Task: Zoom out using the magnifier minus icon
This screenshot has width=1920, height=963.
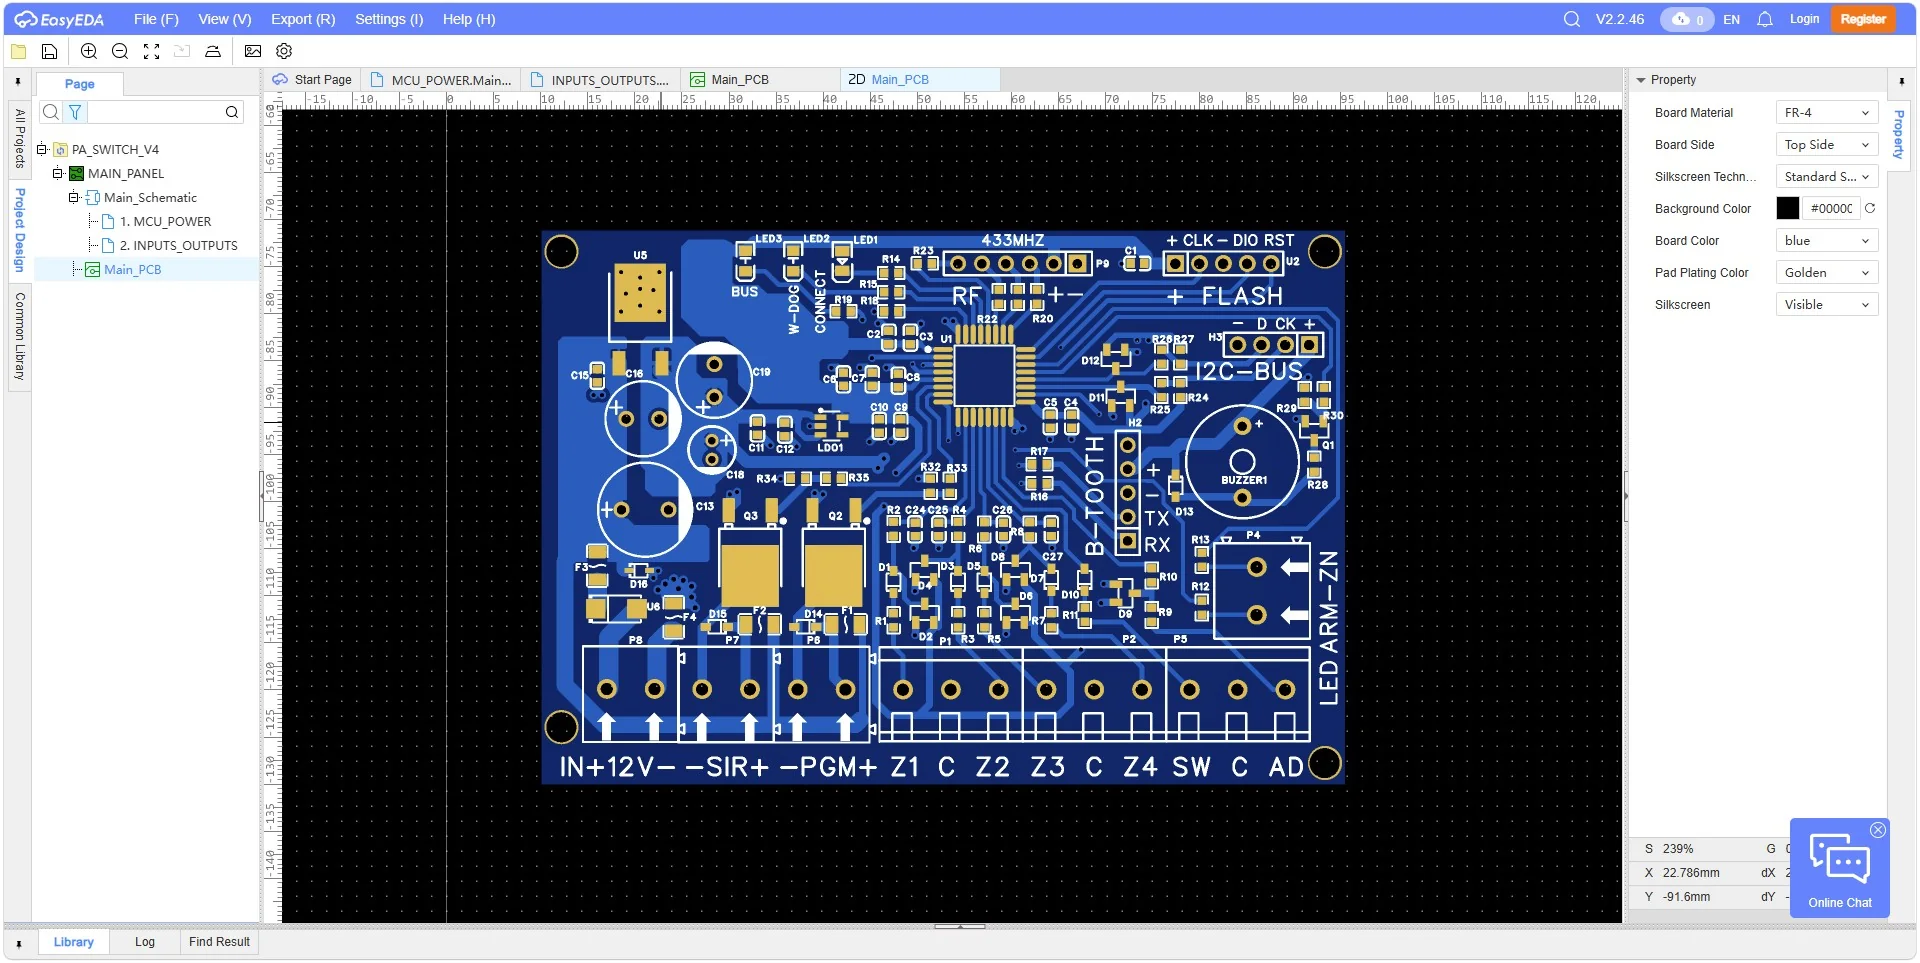Action: click(119, 51)
